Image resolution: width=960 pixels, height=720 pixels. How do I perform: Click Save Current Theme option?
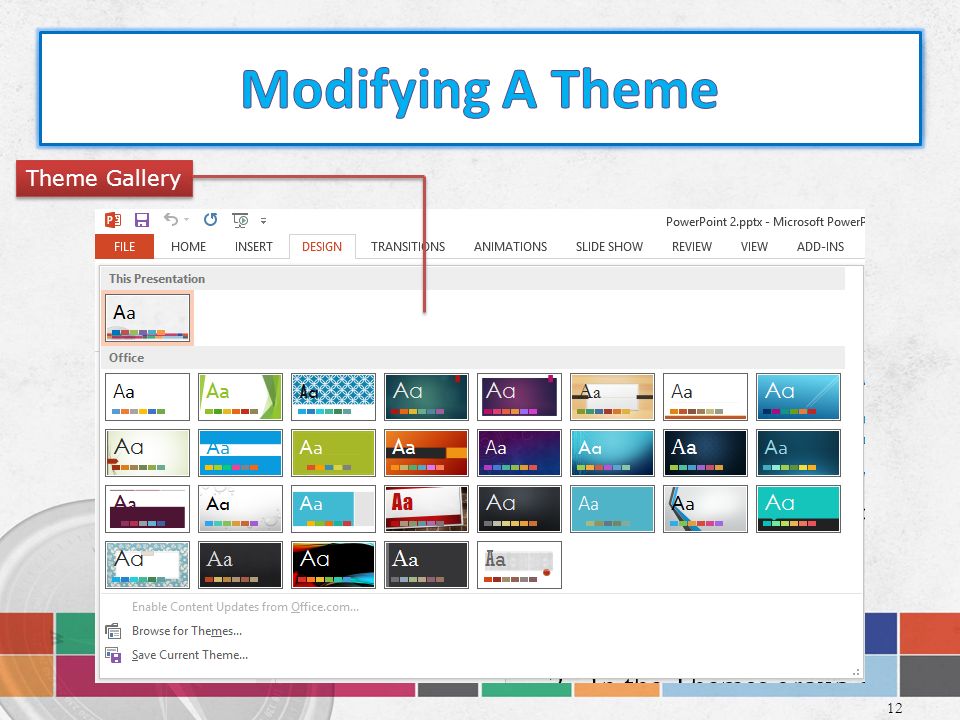(190, 655)
